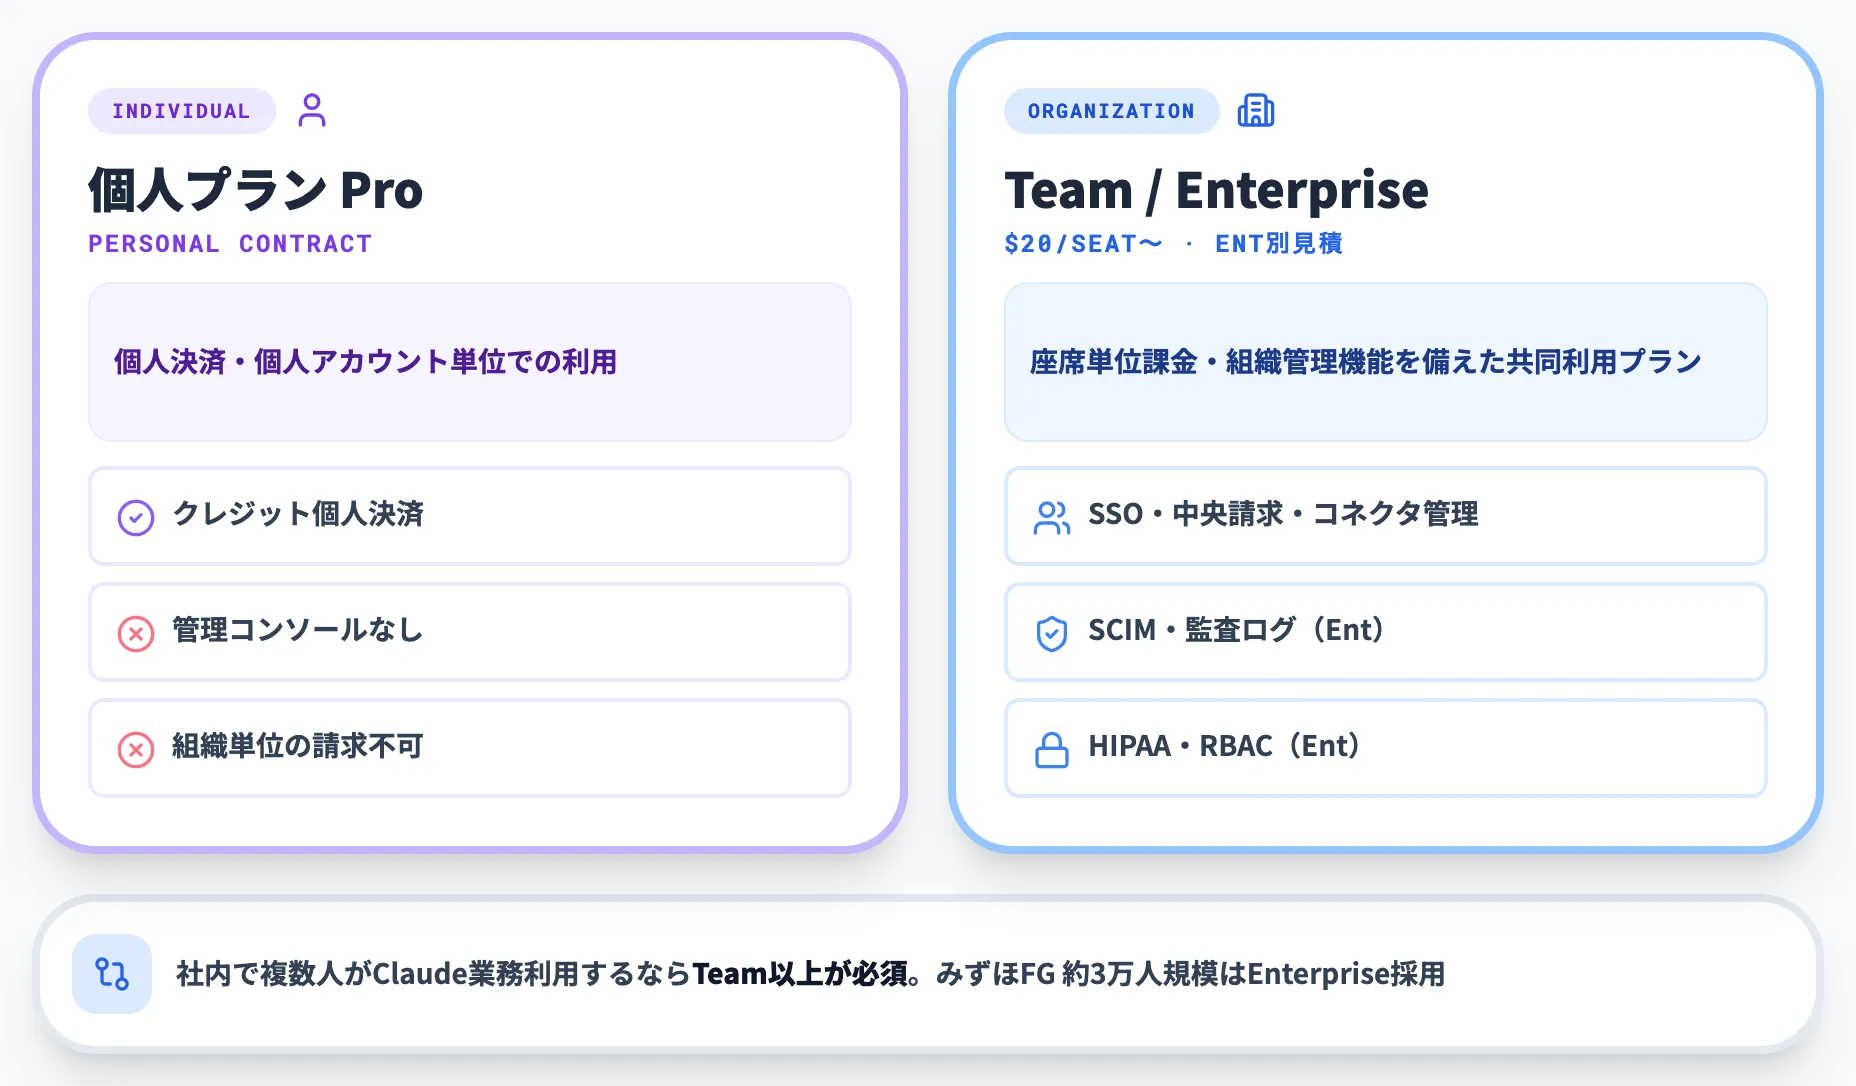Click the branch icon in the bottom note

tap(112, 974)
